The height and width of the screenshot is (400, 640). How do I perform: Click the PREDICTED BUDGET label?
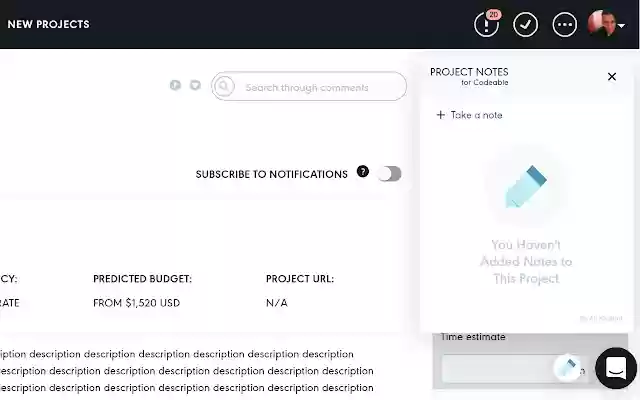coord(142,279)
